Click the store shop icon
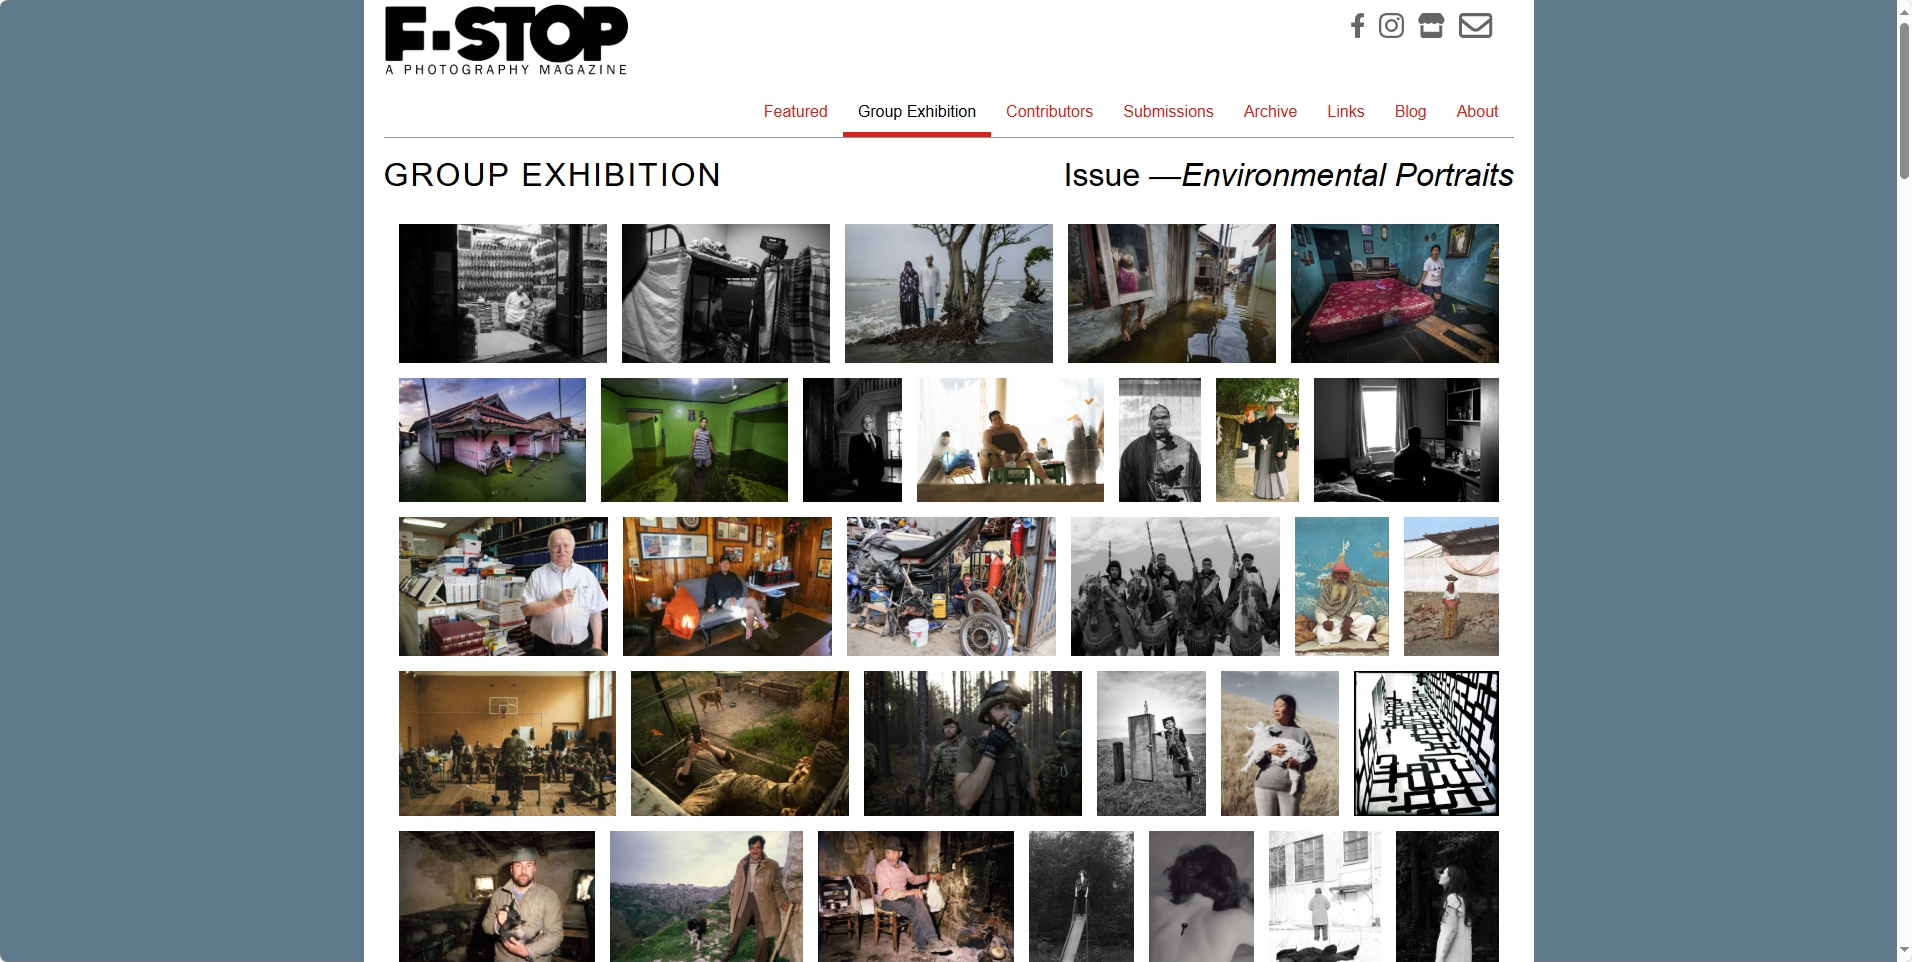Screen dimensions: 1912x962 1431,25
